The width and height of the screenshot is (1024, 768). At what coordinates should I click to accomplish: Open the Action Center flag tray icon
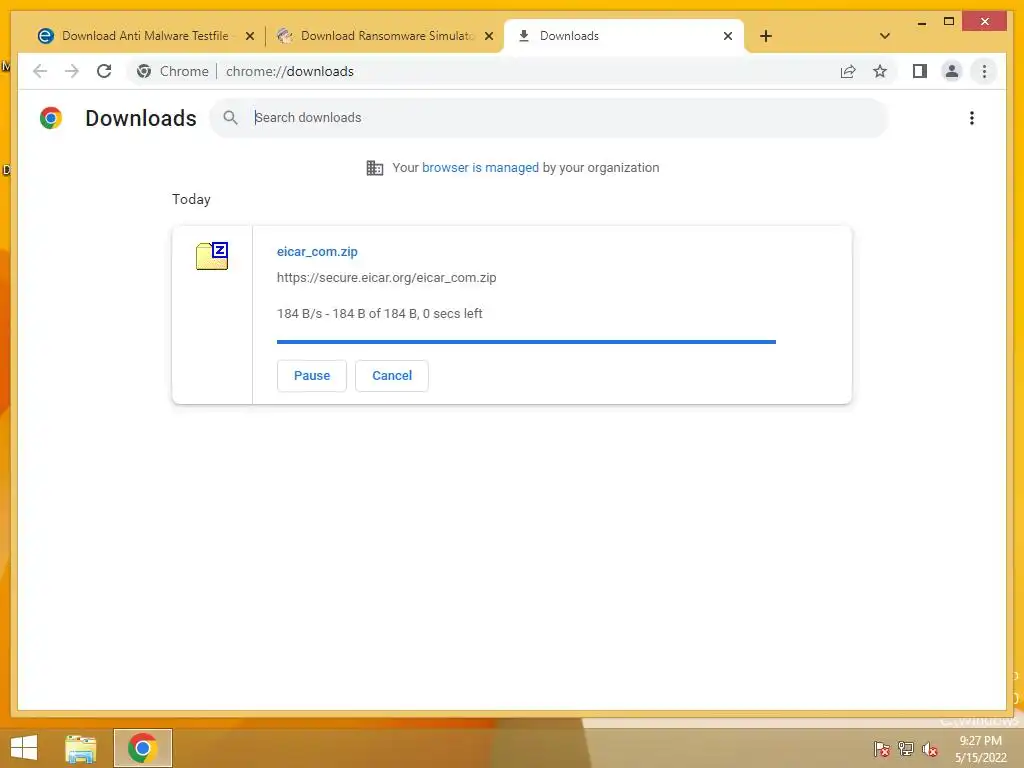pos(882,748)
